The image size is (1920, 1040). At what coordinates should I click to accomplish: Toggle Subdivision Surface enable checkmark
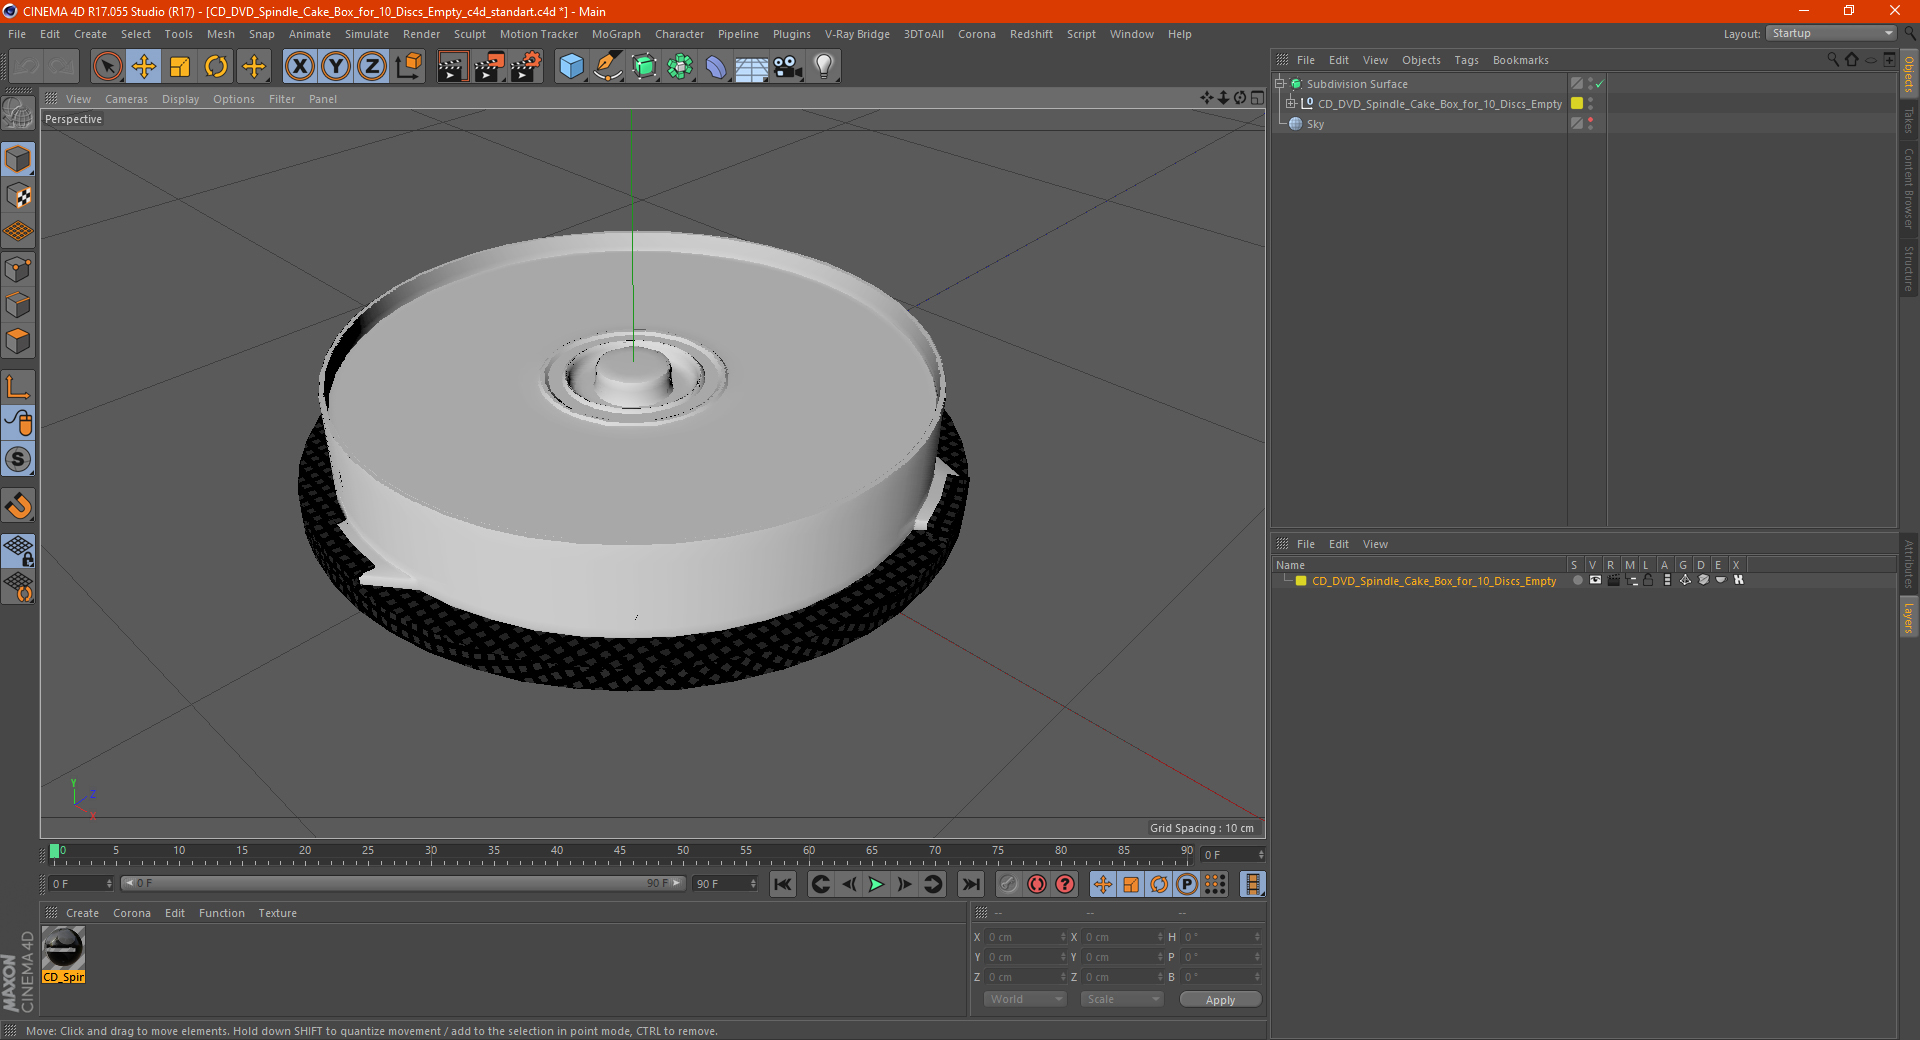pyautogui.click(x=1600, y=84)
